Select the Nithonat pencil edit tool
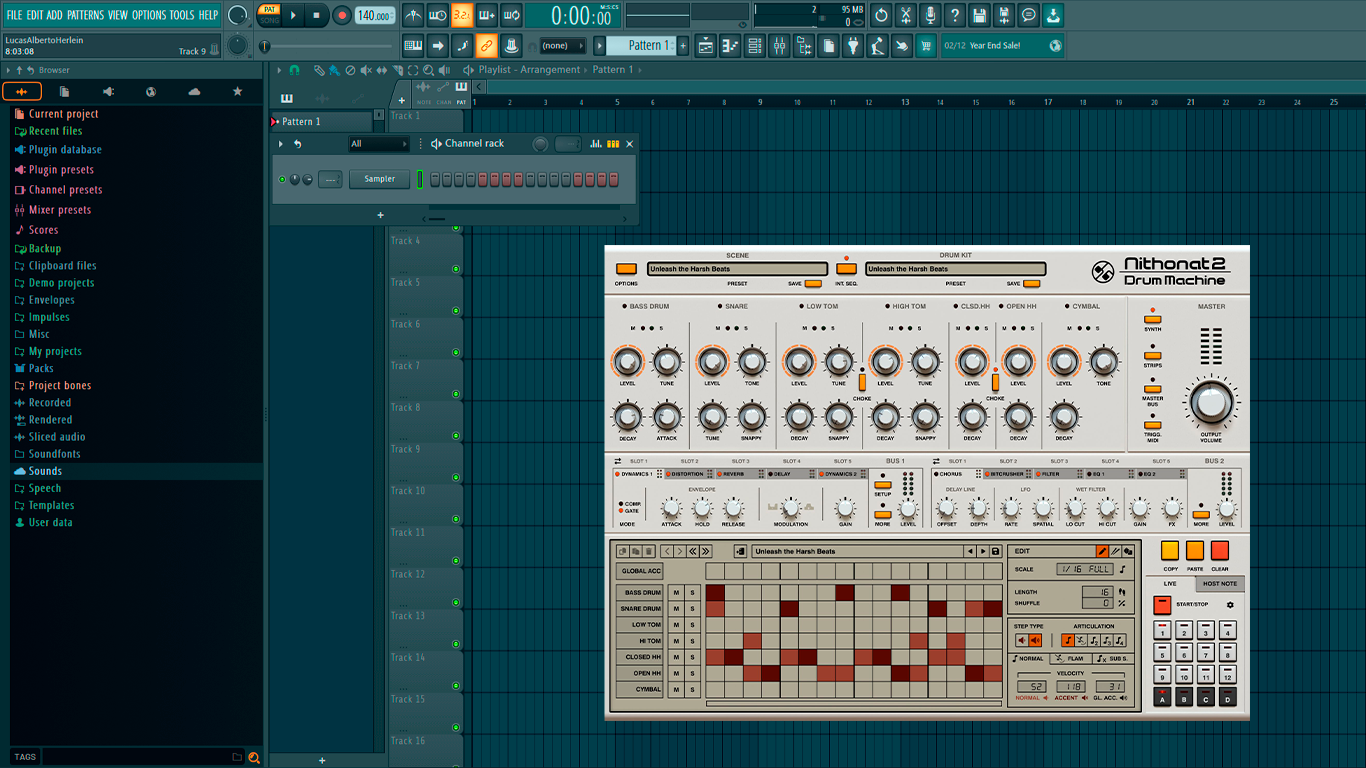Viewport: 1366px width, 768px height. click(x=1102, y=551)
